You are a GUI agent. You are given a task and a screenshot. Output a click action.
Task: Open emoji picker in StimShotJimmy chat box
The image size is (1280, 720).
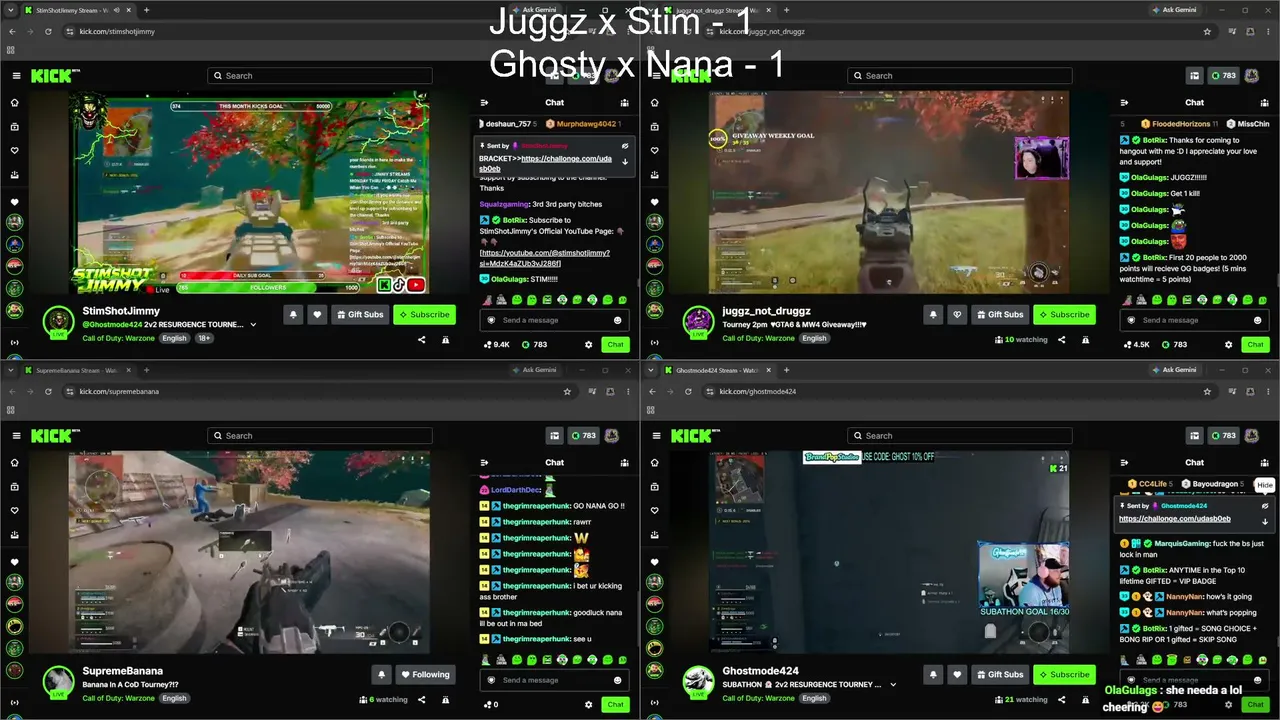point(617,320)
